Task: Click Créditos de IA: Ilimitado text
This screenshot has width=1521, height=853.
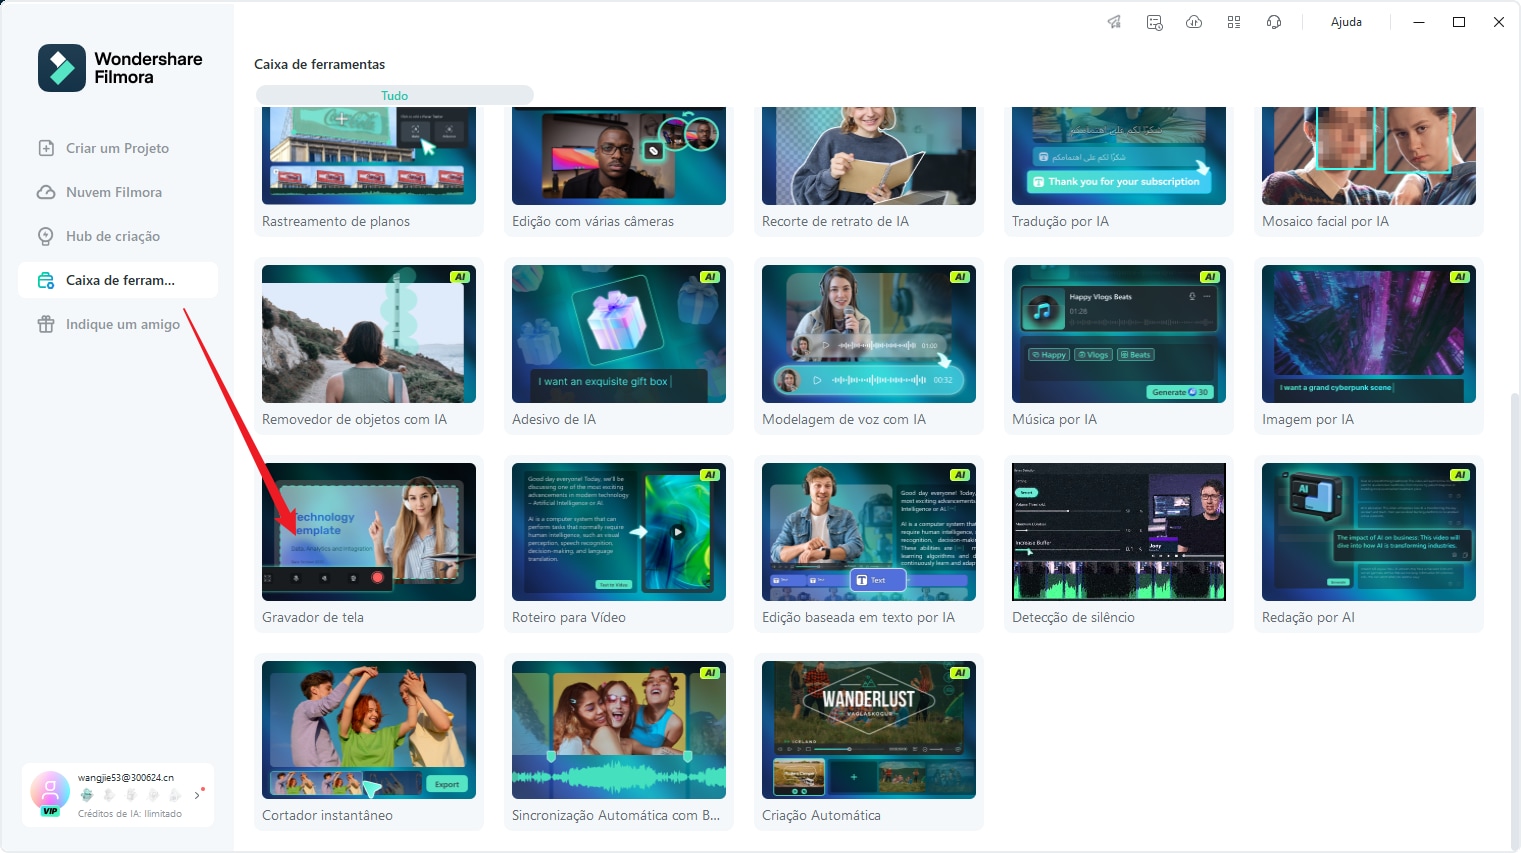Action: (x=130, y=813)
